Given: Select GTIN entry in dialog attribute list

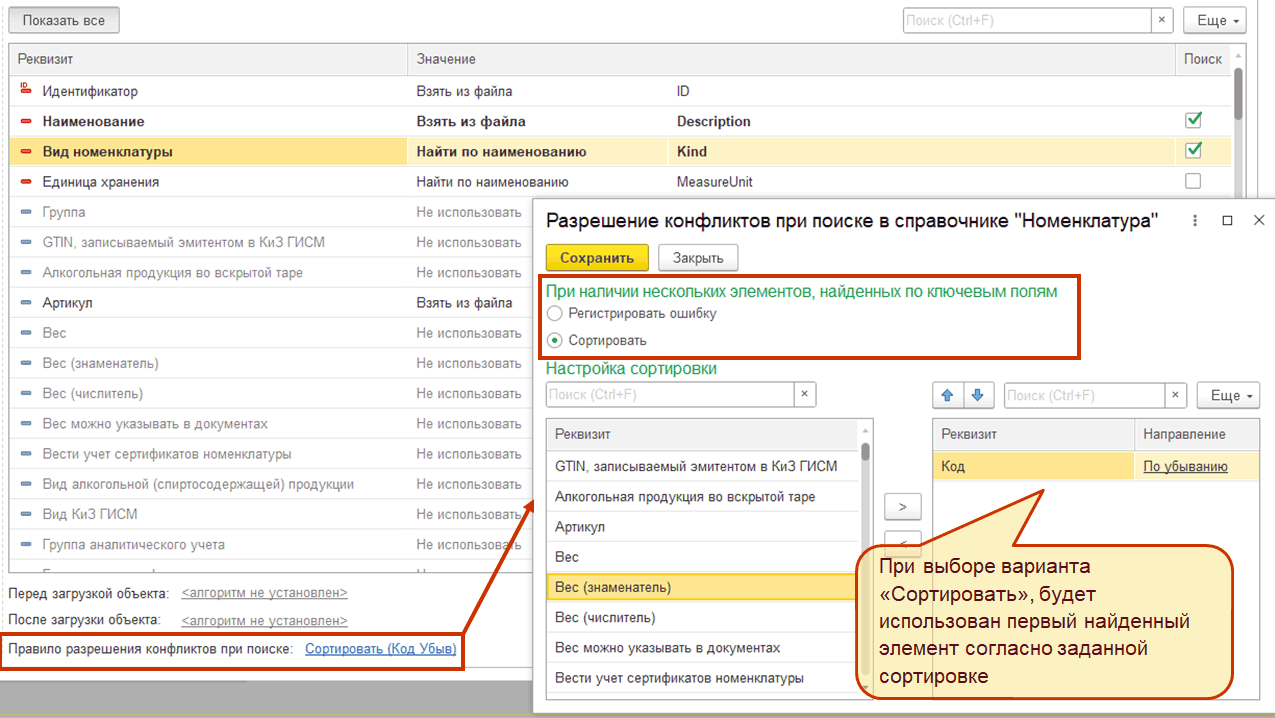Looking at the screenshot, I should click(702, 465).
